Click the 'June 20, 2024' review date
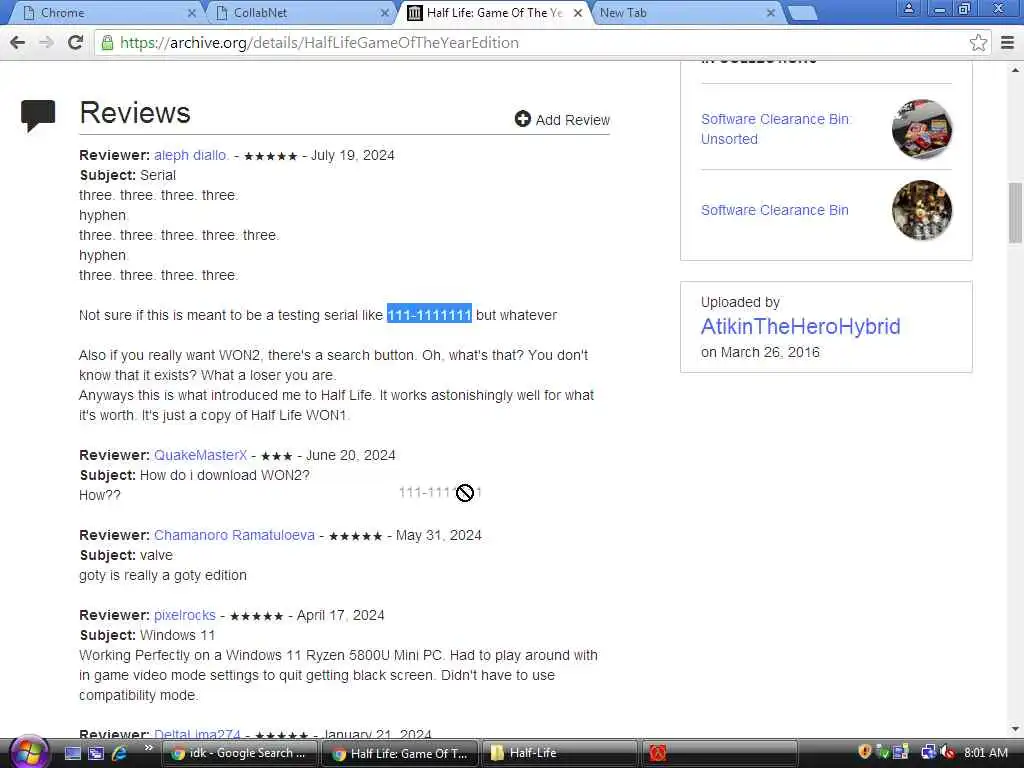This screenshot has width=1024, height=768. pos(351,455)
